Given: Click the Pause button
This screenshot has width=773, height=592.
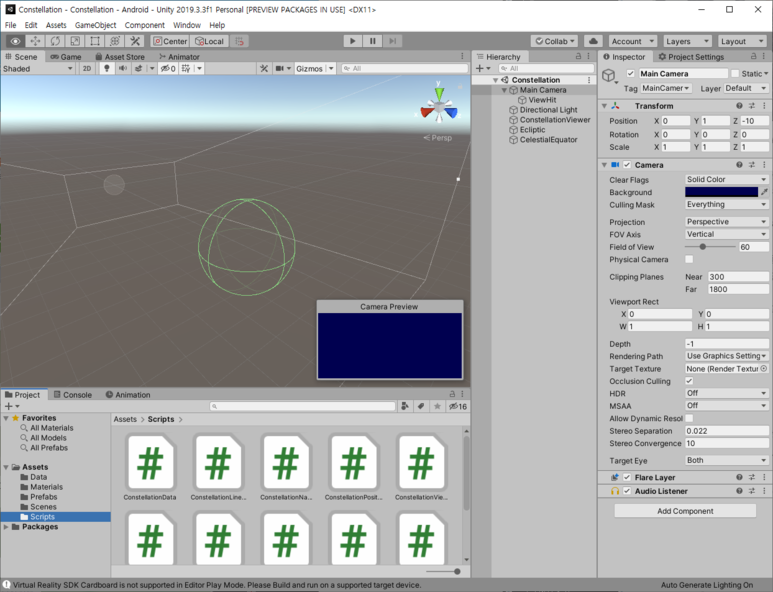Looking at the screenshot, I should coord(373,41).
